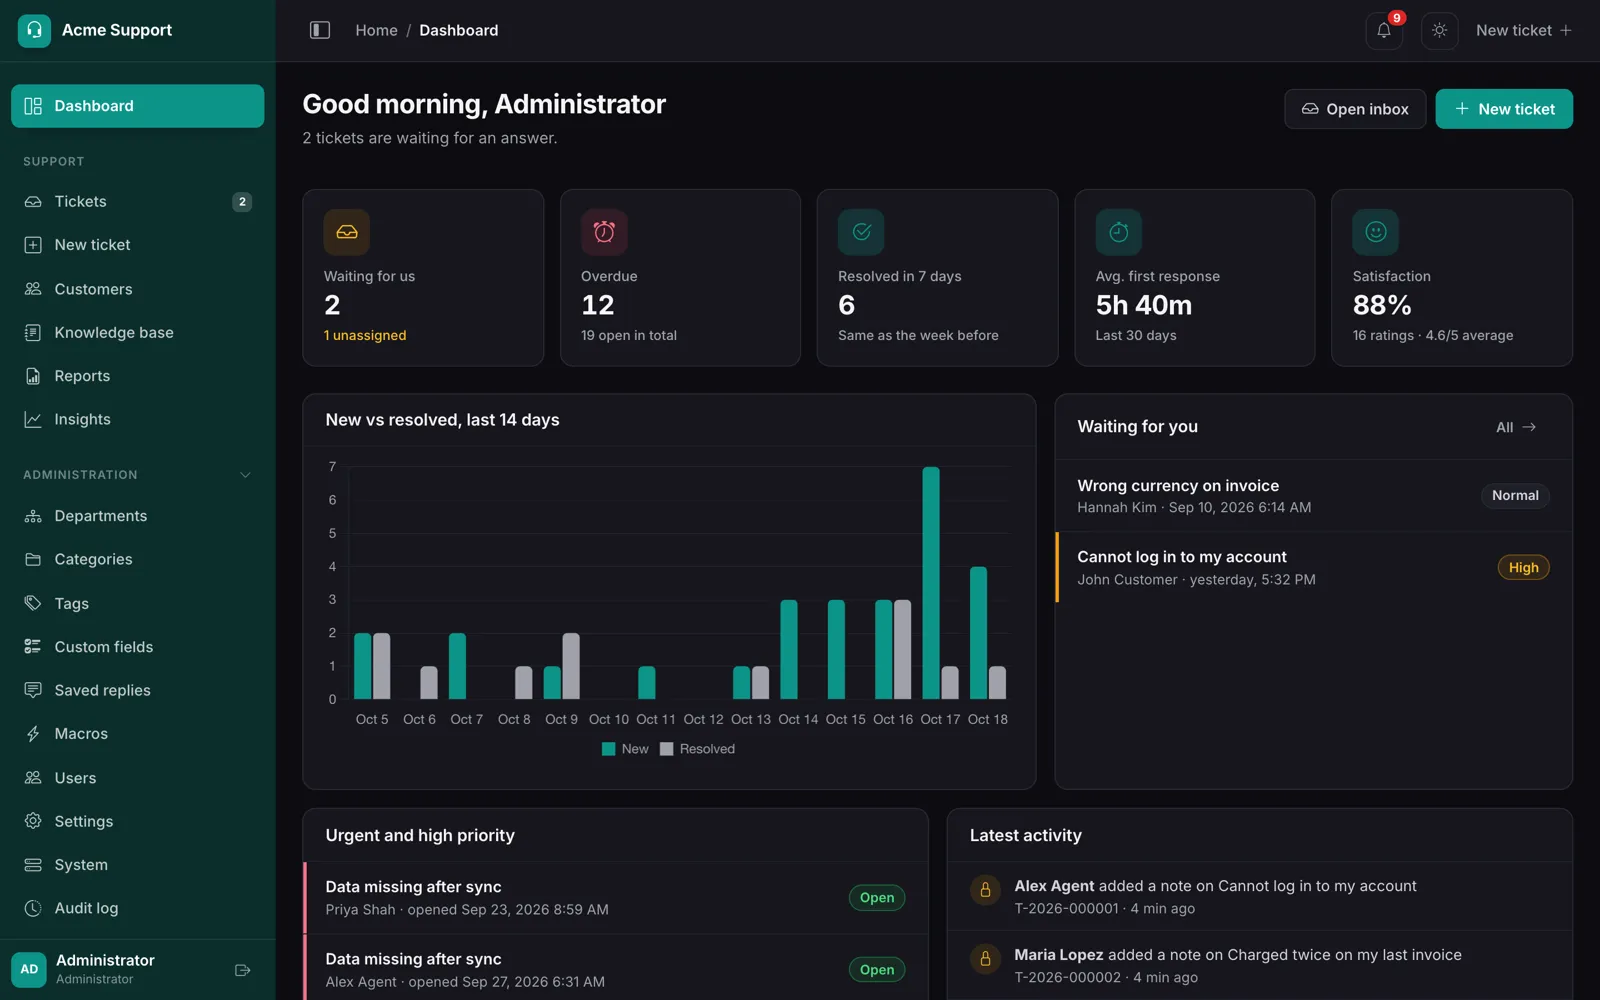The image size is (1600, 1000).
Task: Click the Macros lightning icon
Action: point(33,734)
